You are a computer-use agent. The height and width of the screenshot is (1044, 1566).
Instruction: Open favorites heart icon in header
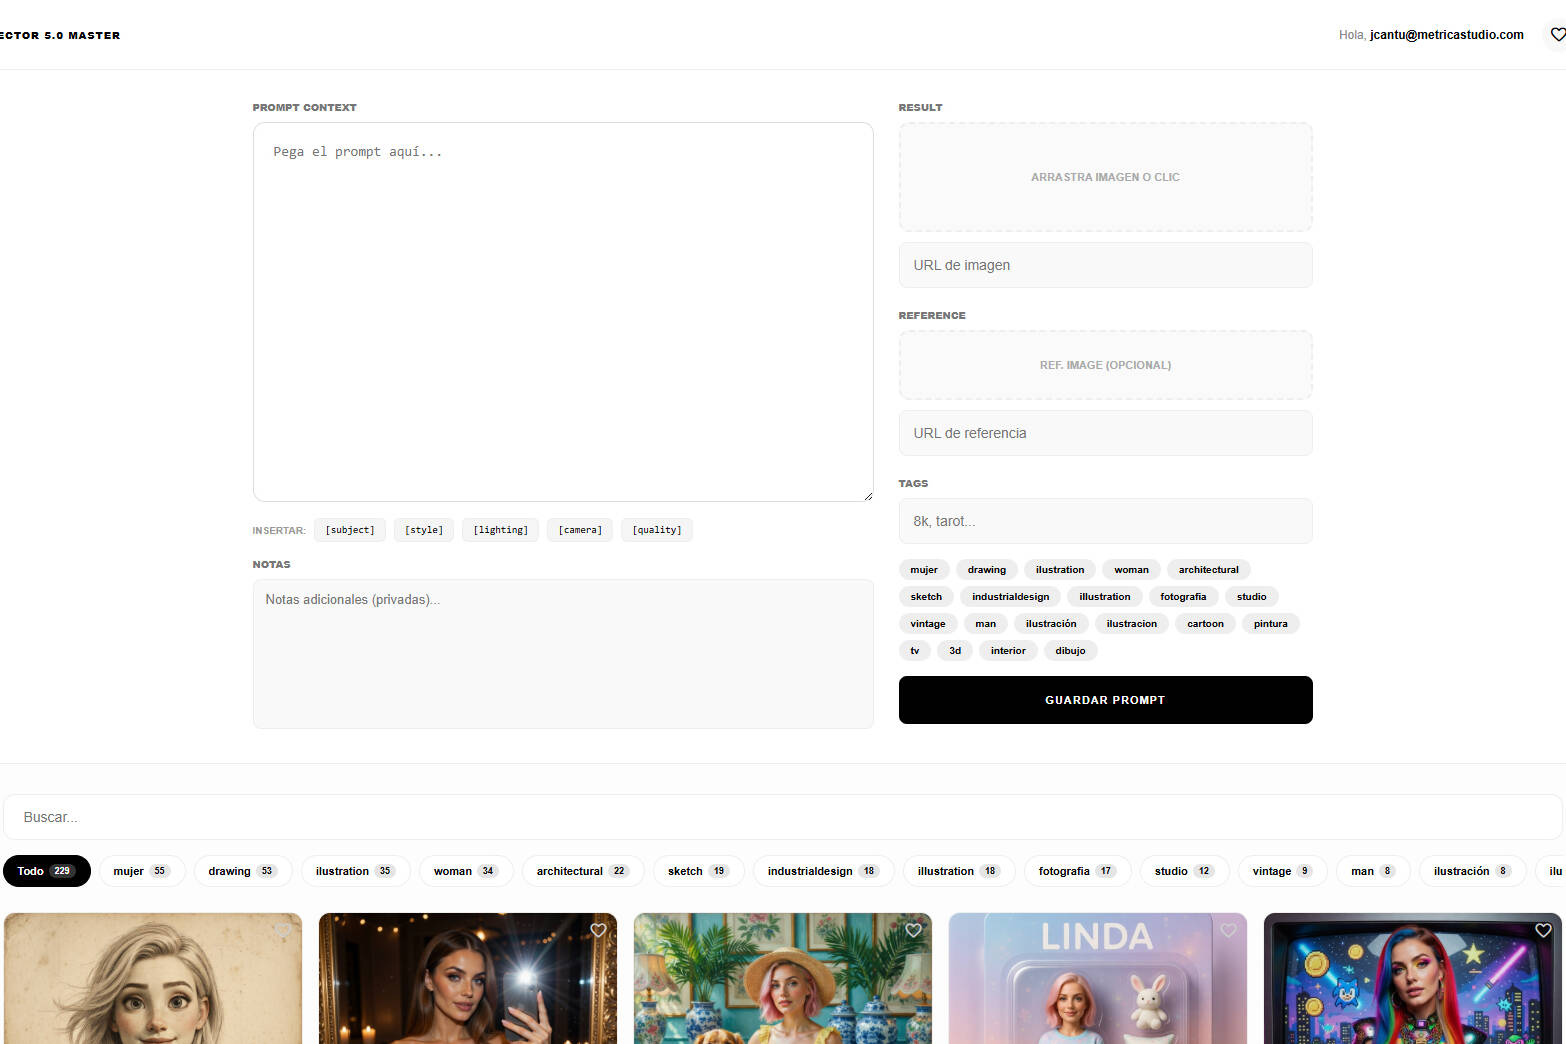click(x=1557, y=35)
